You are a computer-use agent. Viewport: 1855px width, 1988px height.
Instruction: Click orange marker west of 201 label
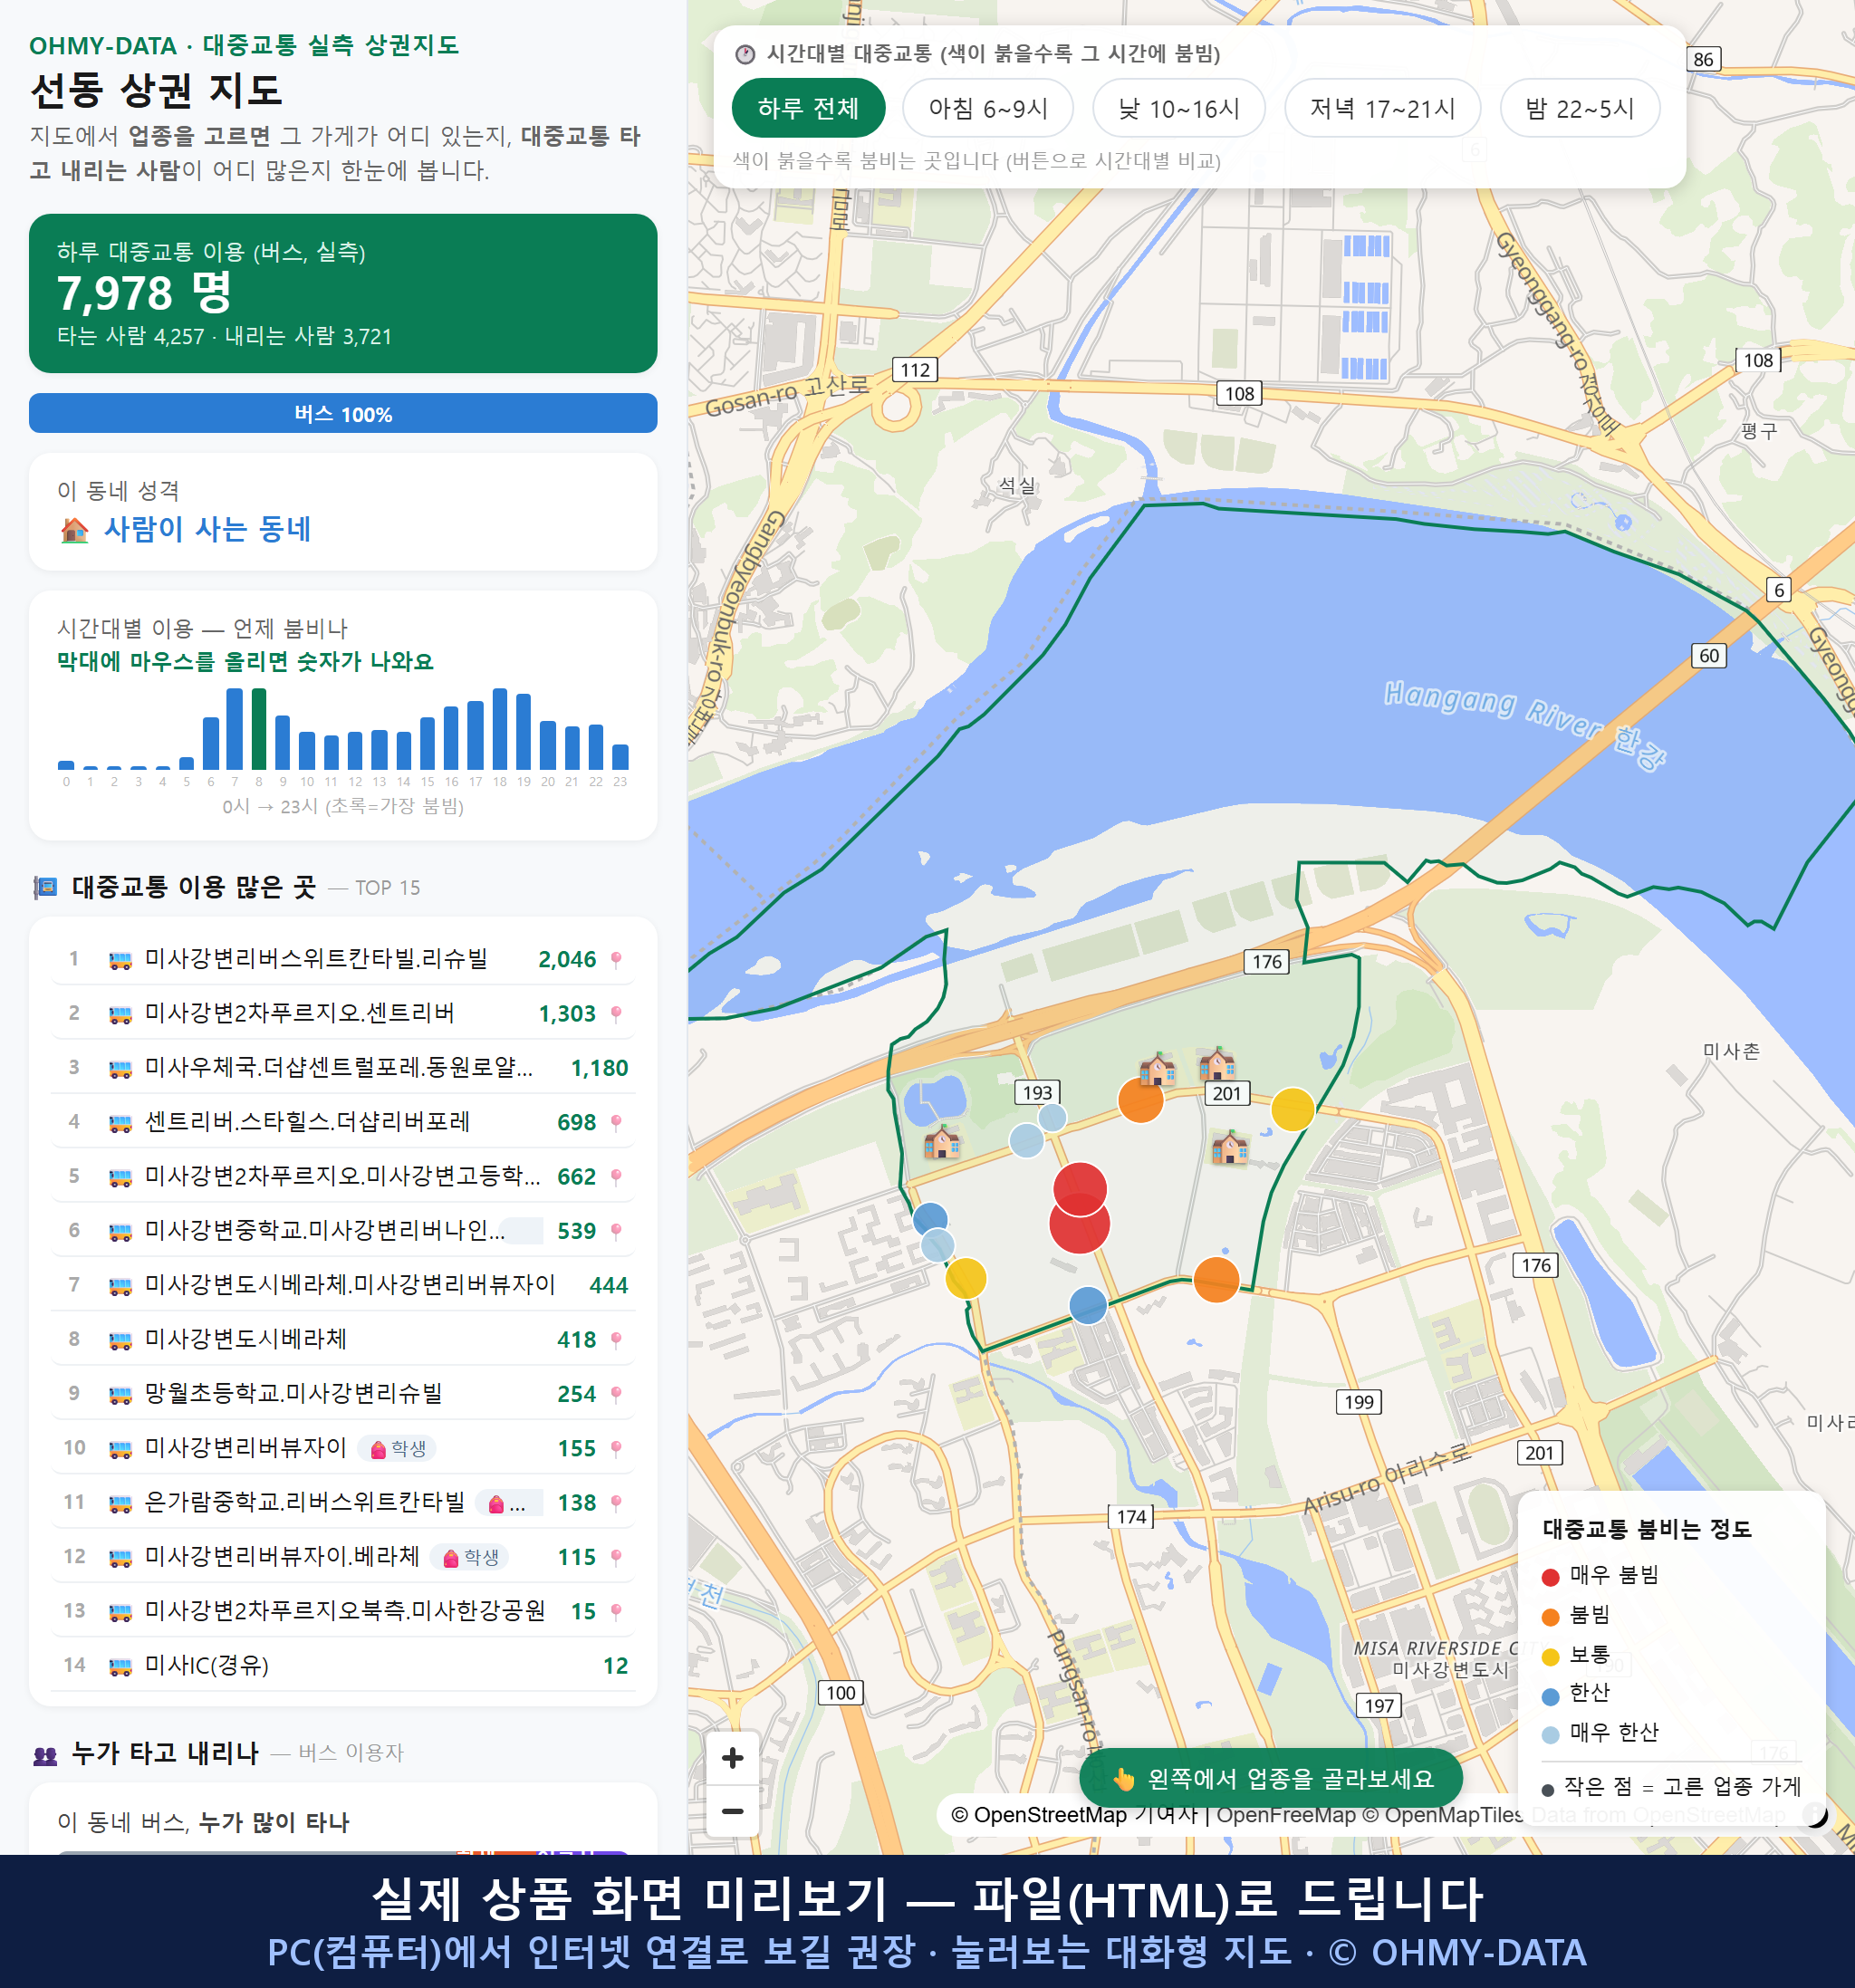point(1141,1101)
